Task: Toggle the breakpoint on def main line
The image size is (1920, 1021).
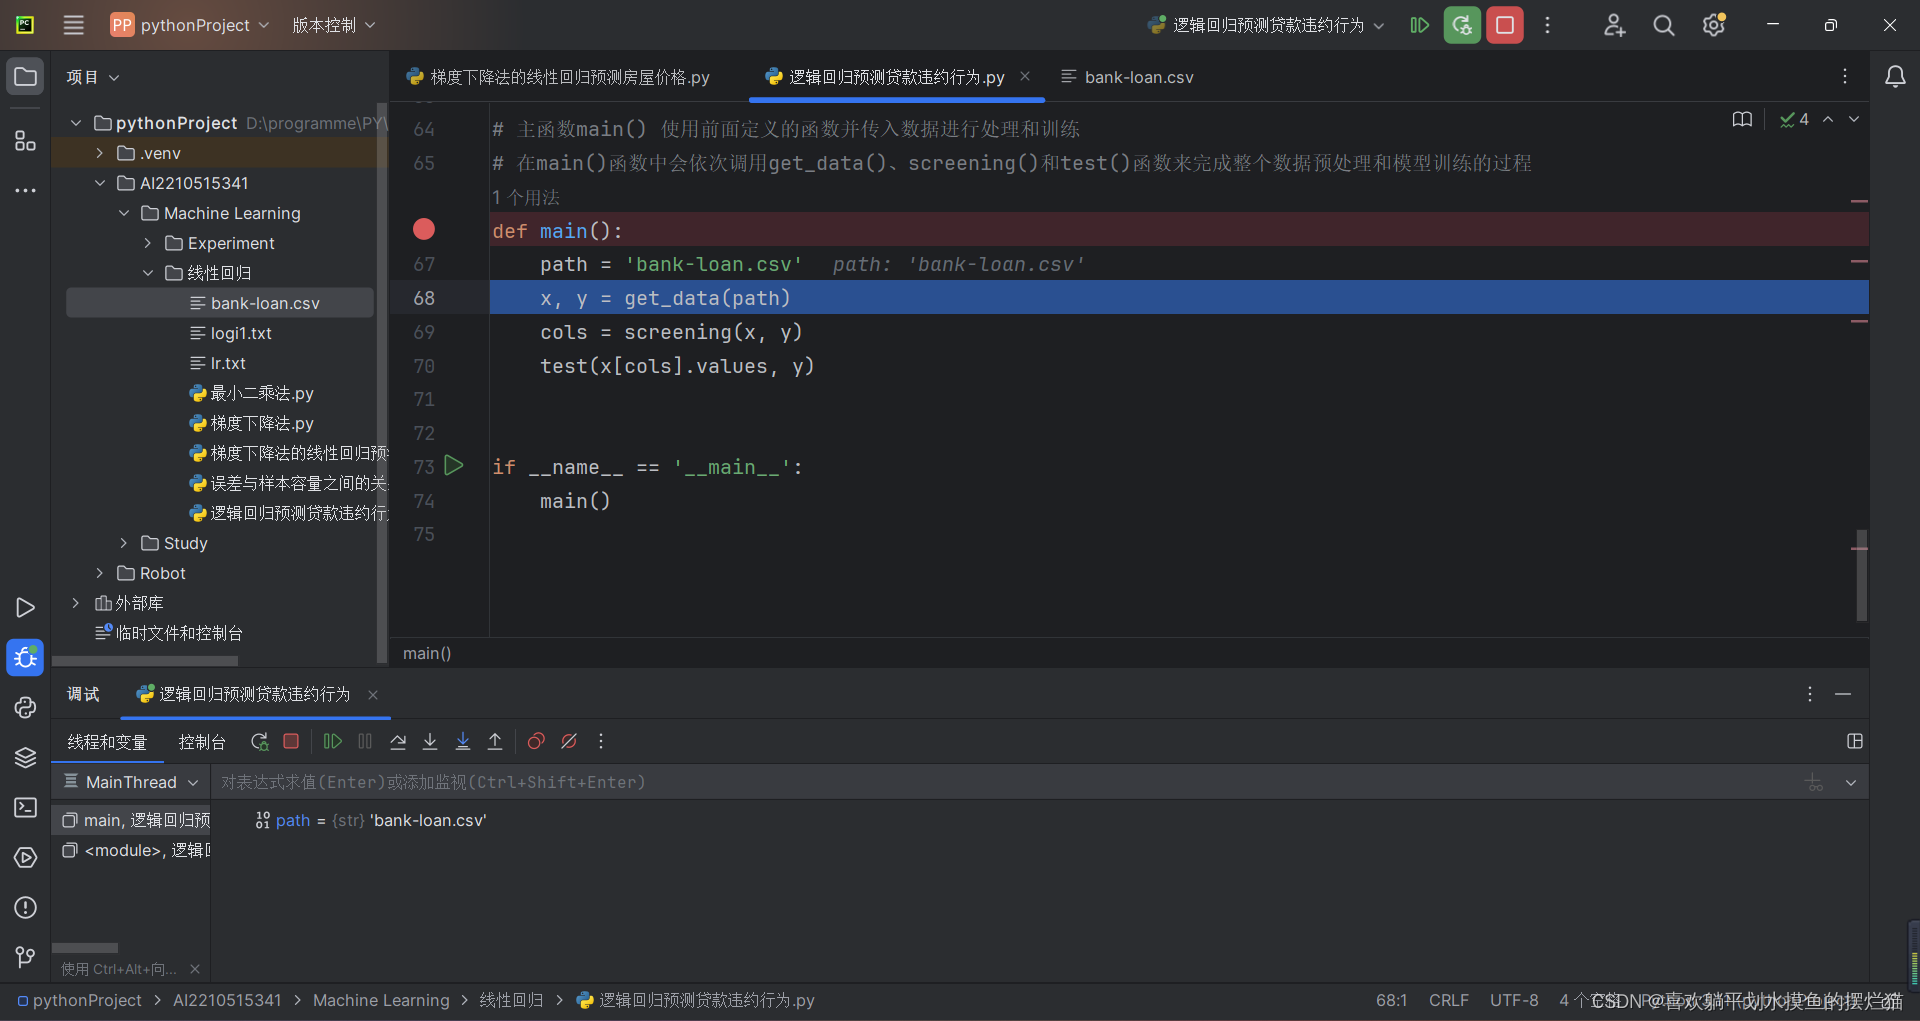Action: point(424,230)
